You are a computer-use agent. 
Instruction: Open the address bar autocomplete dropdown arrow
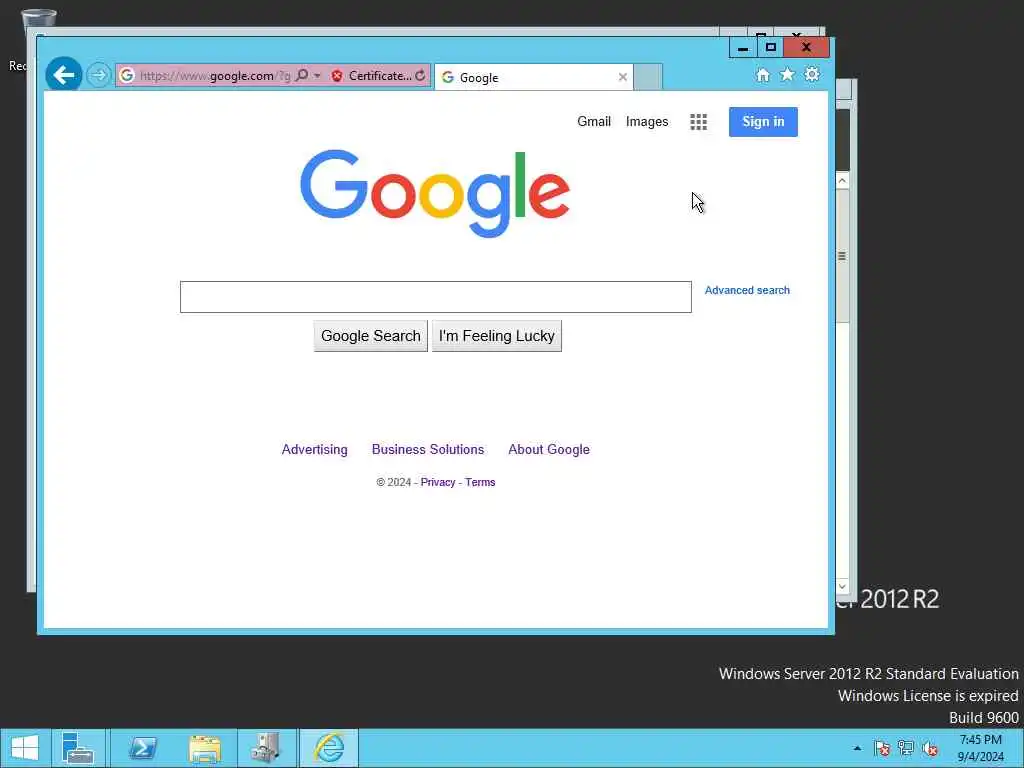(317, 76)
